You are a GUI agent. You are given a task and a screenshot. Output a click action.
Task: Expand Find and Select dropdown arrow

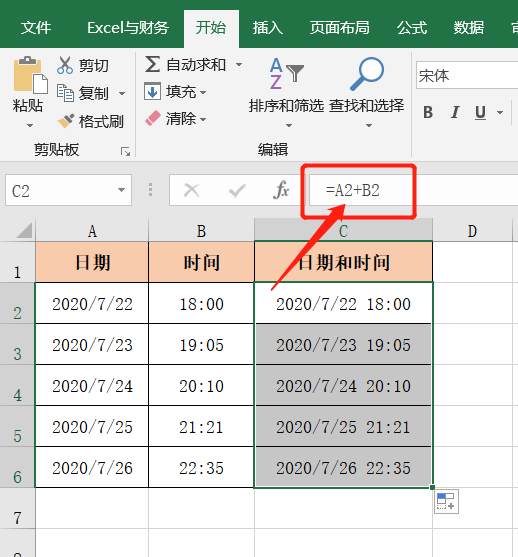click(369, 125)
